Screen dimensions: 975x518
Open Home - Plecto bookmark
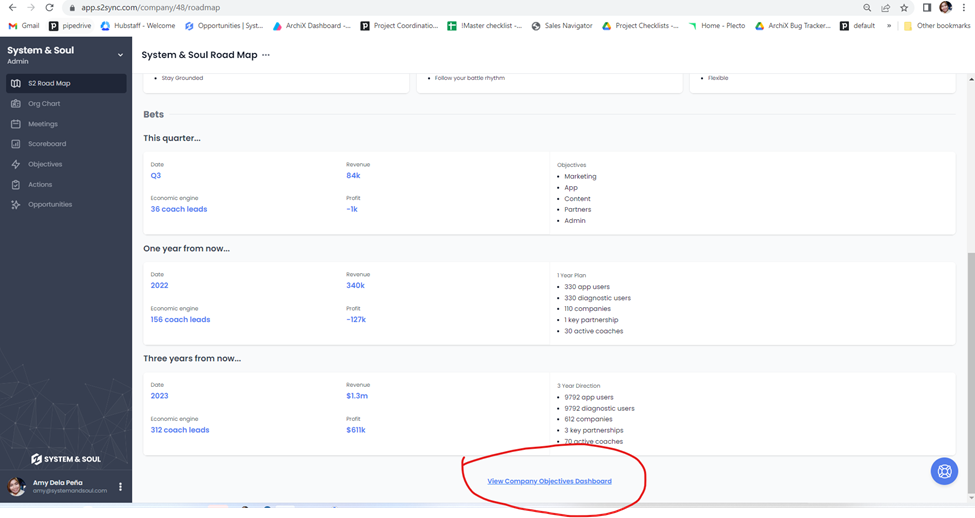[x=716, y=25]
